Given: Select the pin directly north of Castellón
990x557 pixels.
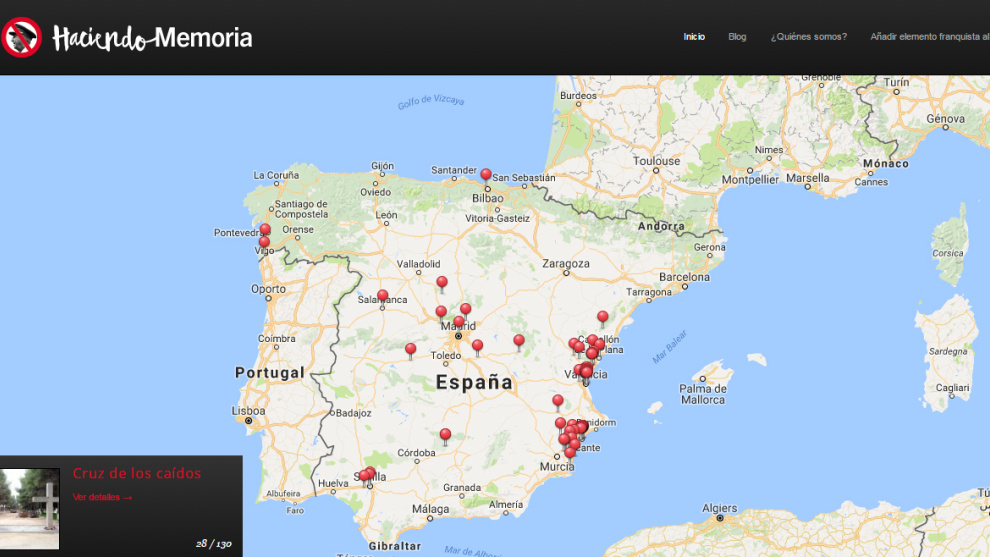Looking at the screenshot, I should click(x=602, y=317).
